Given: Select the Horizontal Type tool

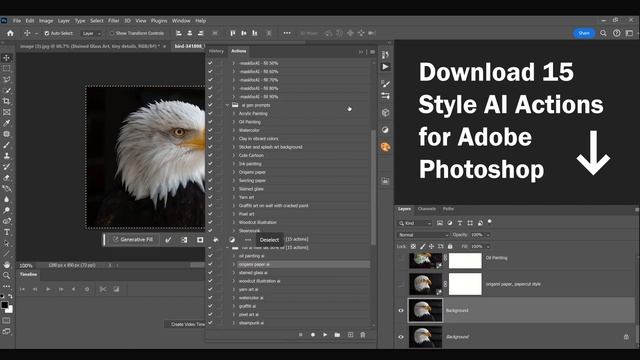Looking at the screenshot, I should 7,232.
